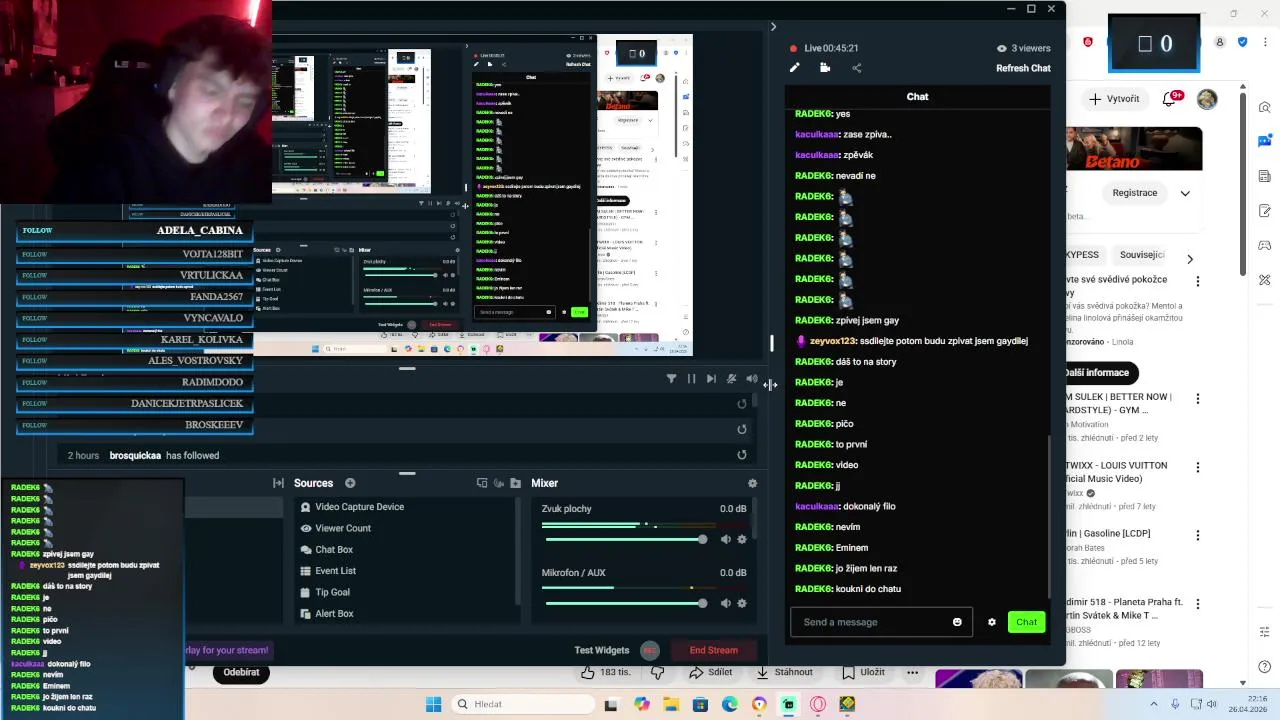
Task: Click Uložit save button on YouTube
Action: coord(863,672)
